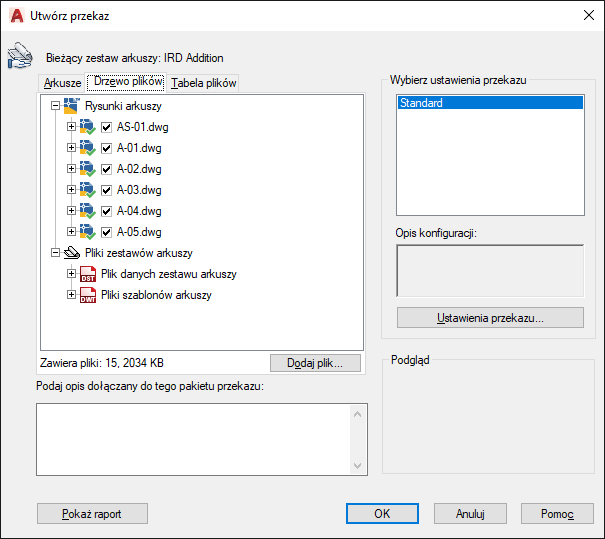Uncheck the A-05.dwg checkbox
Screen dimensions: 605x539
(x=106, y=232)
